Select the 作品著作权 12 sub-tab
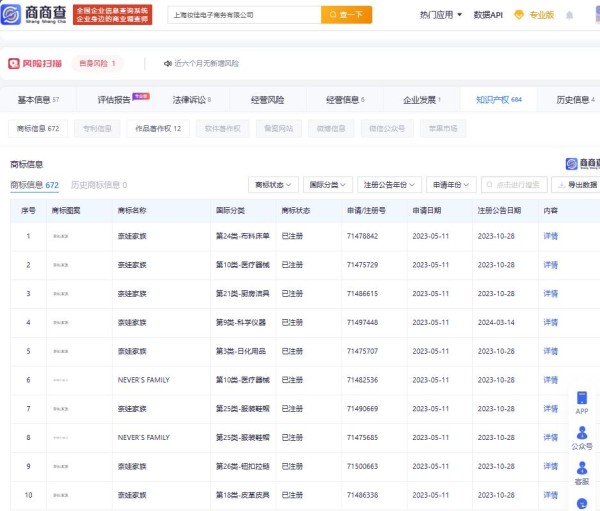600x511 pixels. (x=158, y=129)
